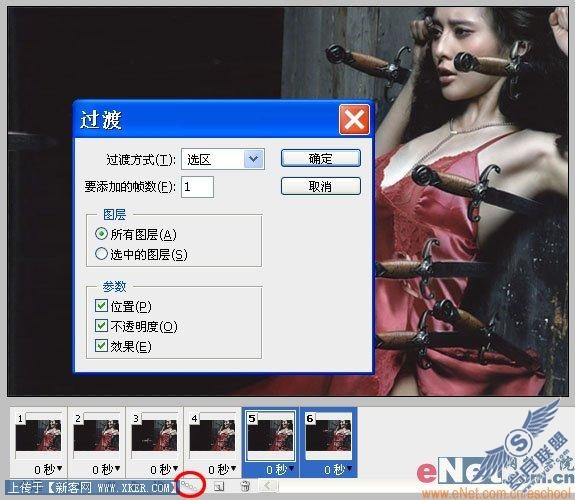Select animation frame 3 thumbnail
The image size is (575, 500).
click(154, 436)
